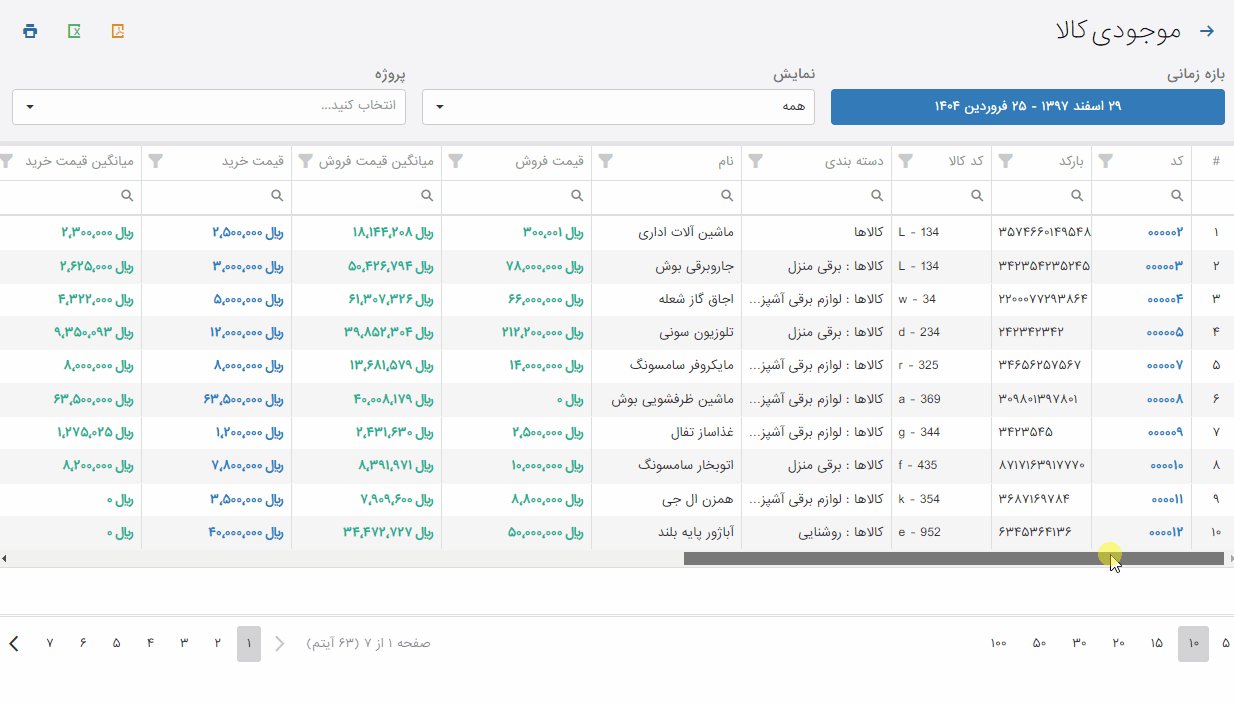This screenshot has height=705, width=1234.
Task: Open item code link ۰۰۰۰۱۲
Action: click(x=1167, y=532)
